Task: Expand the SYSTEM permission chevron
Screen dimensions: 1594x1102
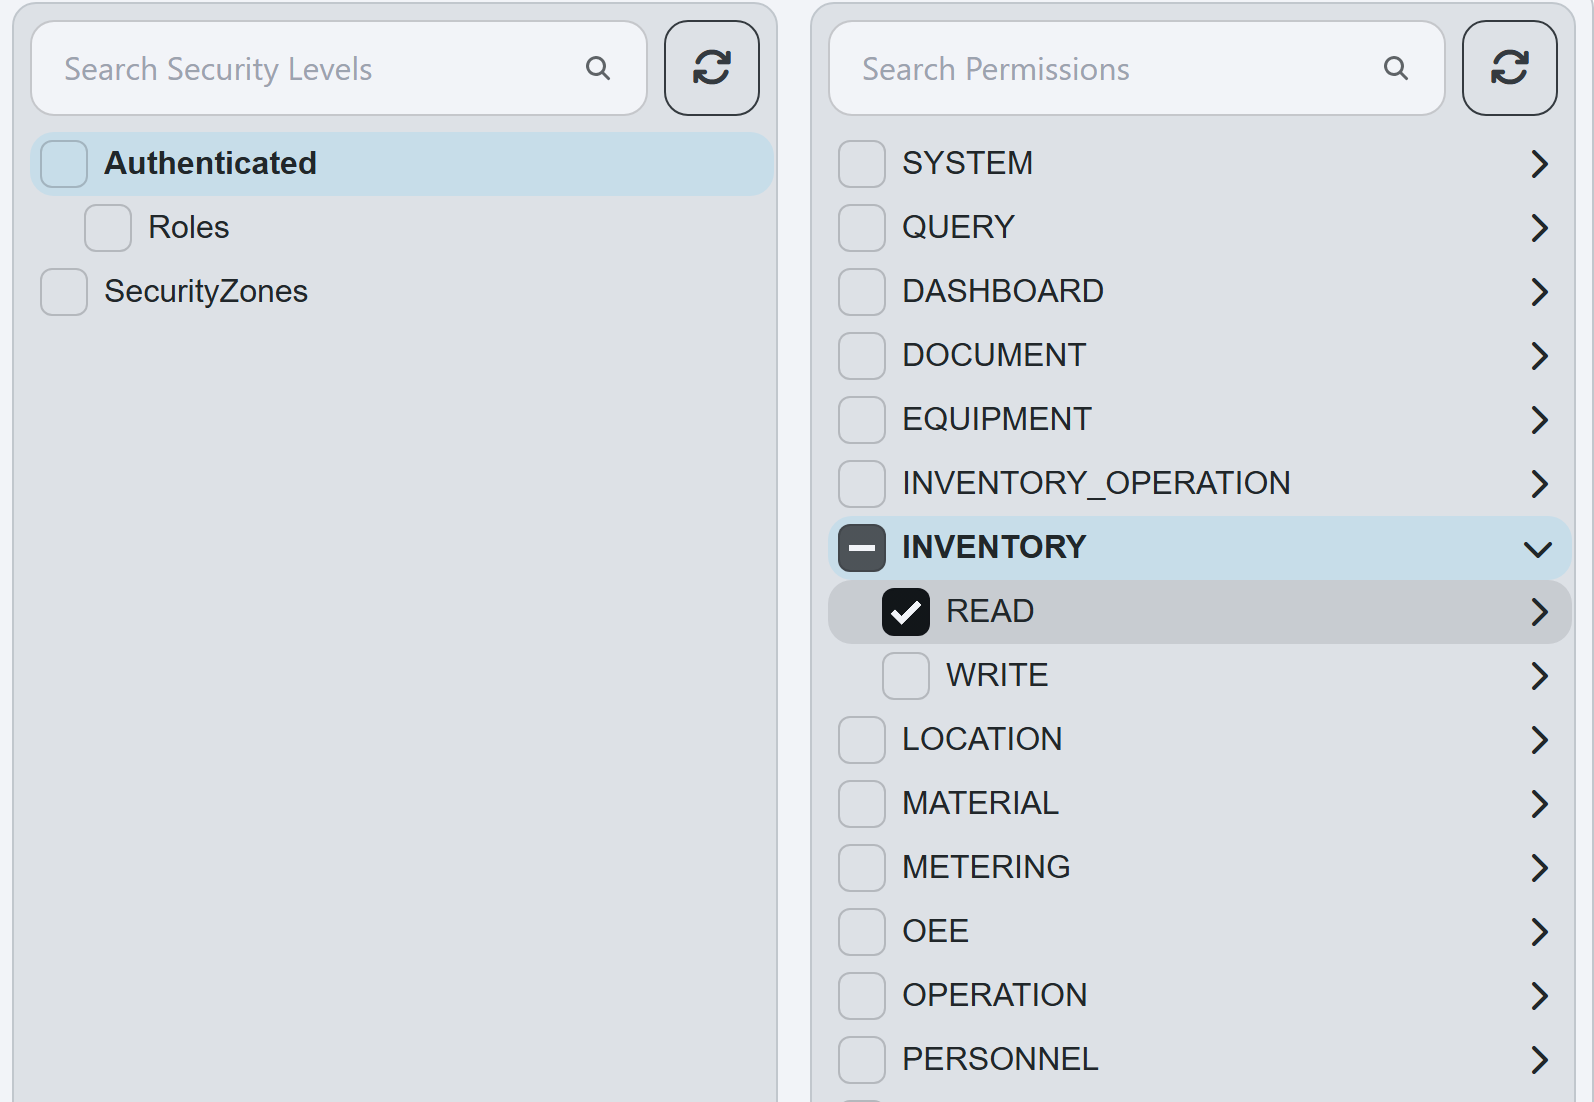Action: click(x=1539, y=164)
